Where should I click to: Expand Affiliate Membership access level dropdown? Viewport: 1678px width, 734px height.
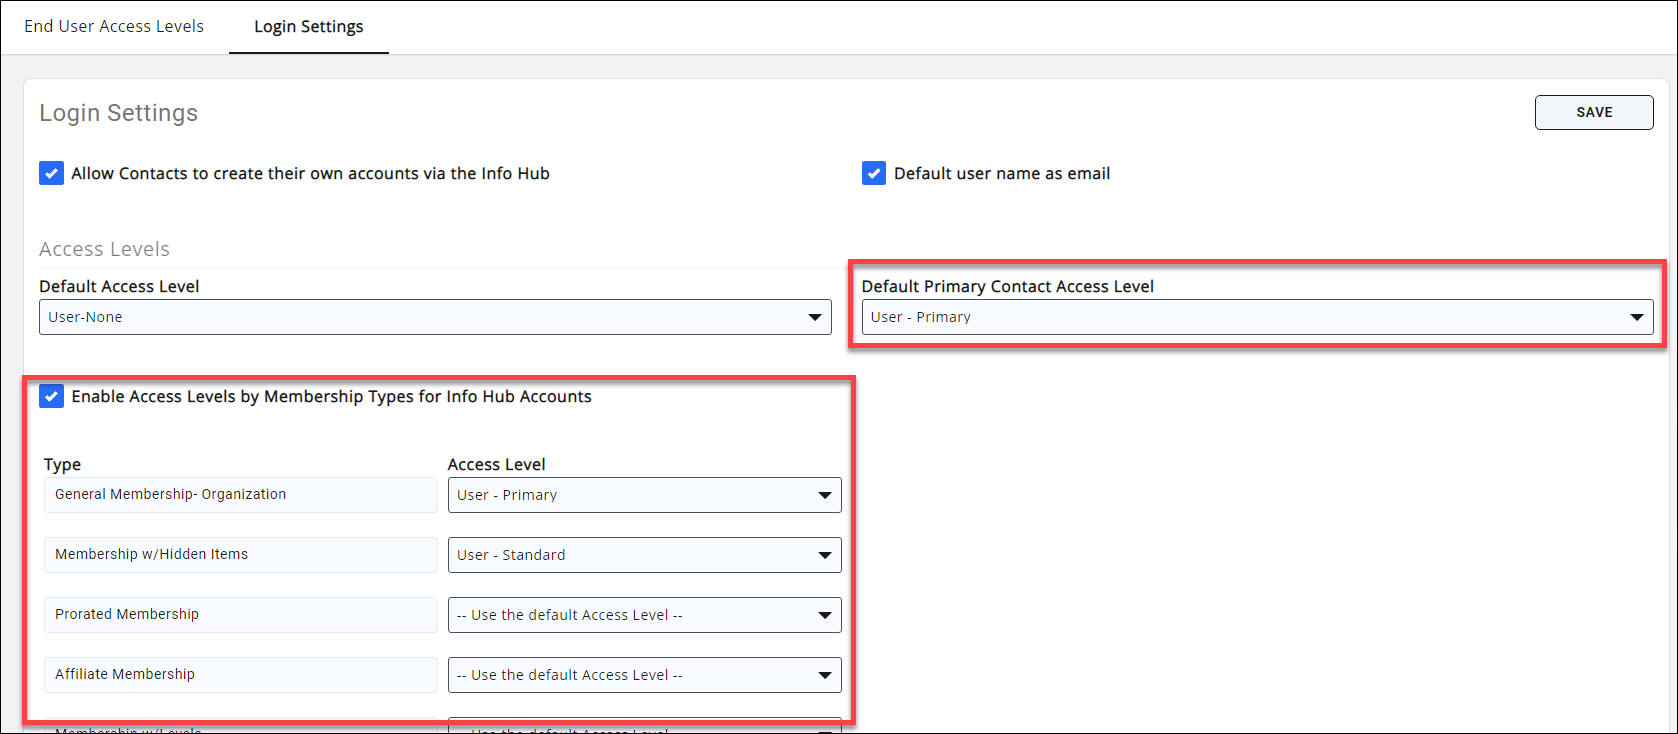pyautogui.click(x=644, y=675)
